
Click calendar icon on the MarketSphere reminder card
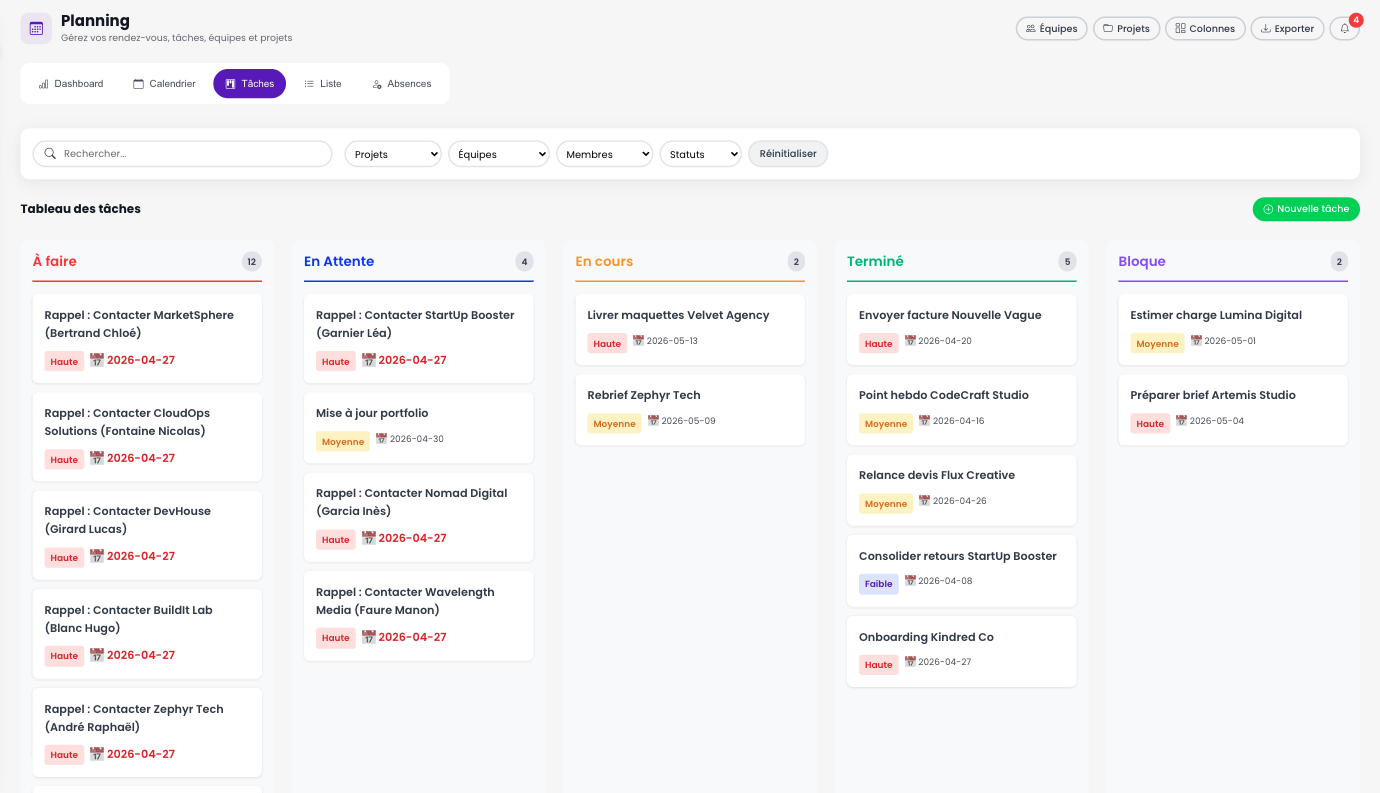coord(97,360)
